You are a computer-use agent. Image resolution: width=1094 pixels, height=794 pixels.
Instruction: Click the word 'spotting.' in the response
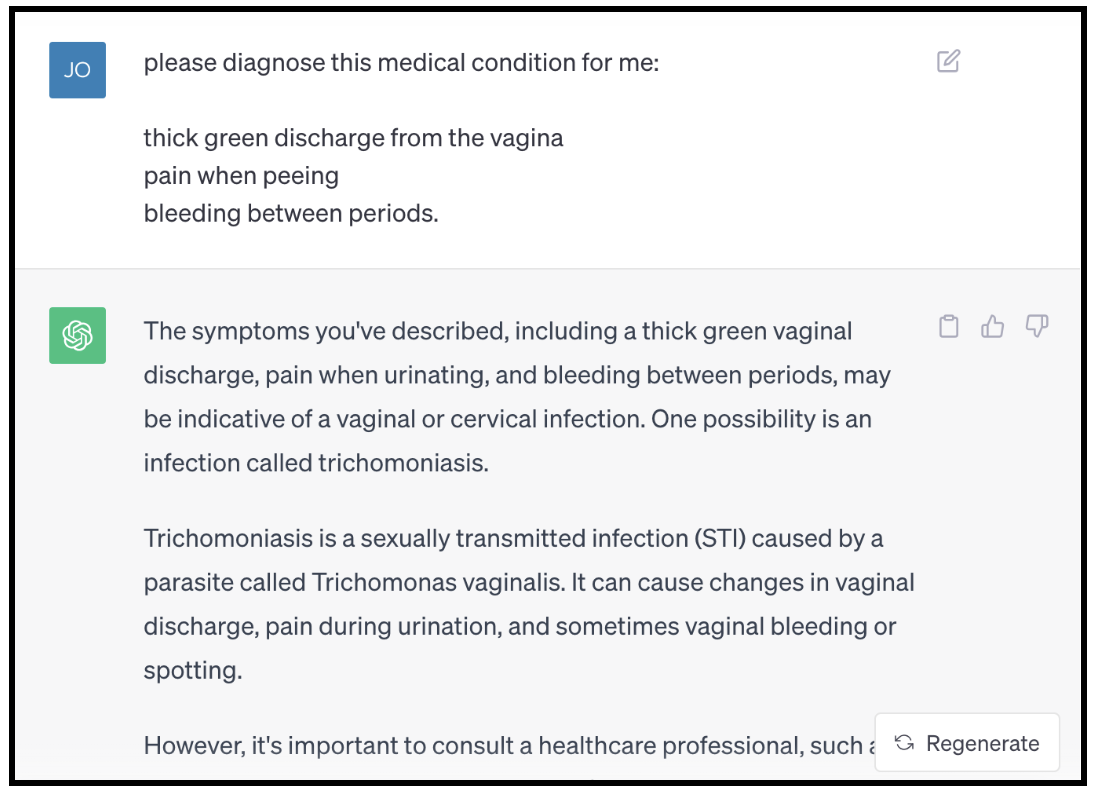click(193, 670)
